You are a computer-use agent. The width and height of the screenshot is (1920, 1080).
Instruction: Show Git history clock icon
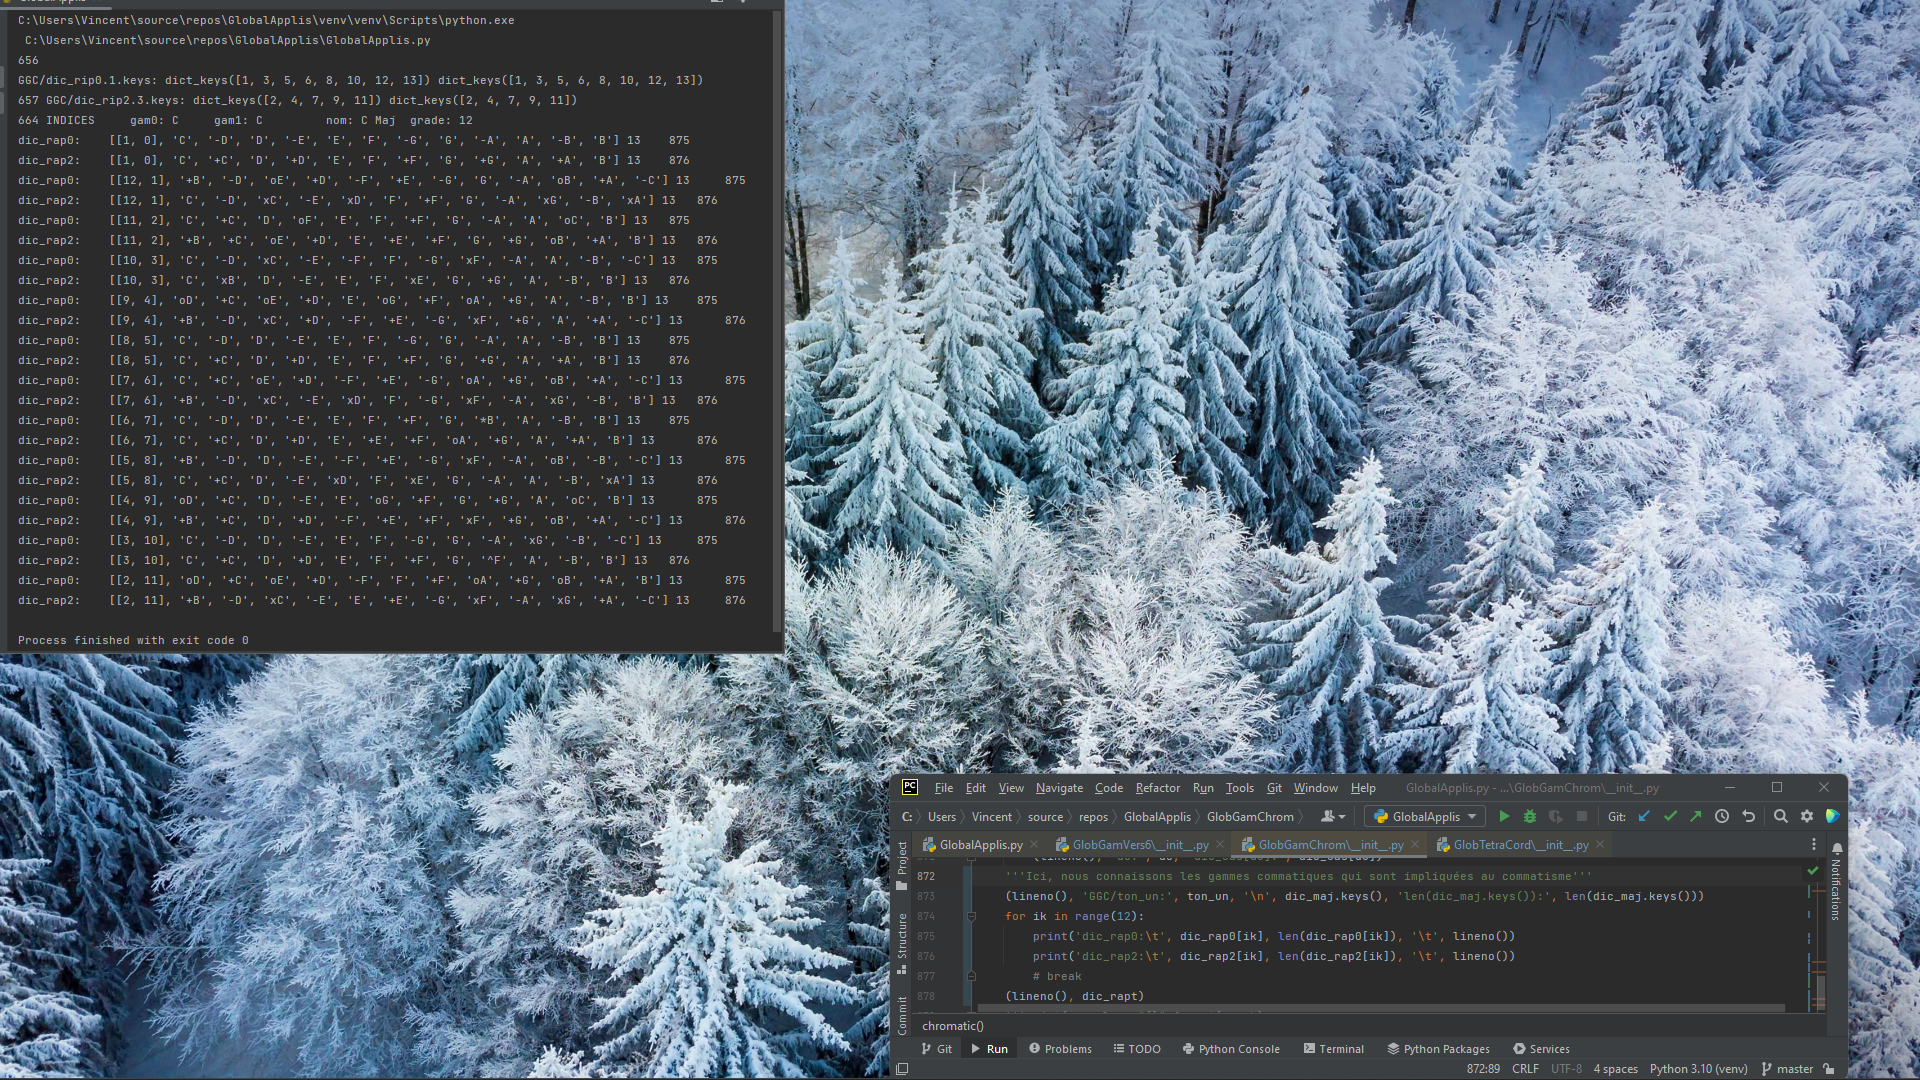pos(1722,816)
